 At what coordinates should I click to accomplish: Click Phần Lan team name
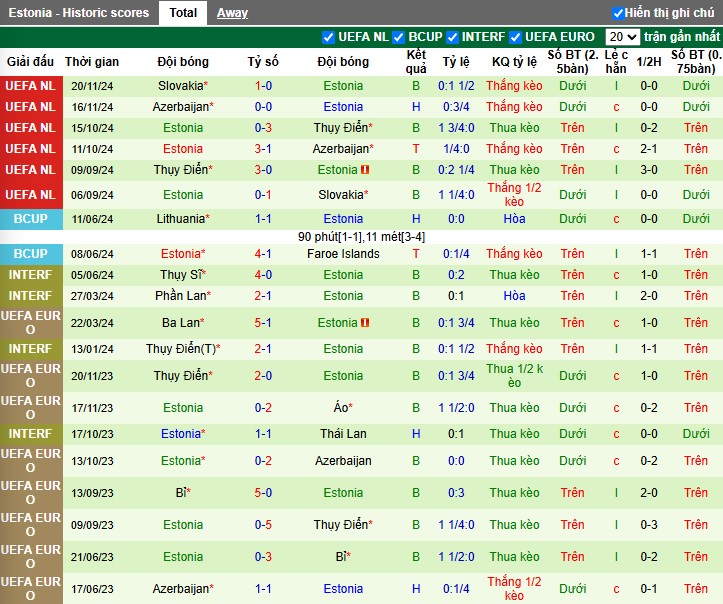click(x=183, y=296)
